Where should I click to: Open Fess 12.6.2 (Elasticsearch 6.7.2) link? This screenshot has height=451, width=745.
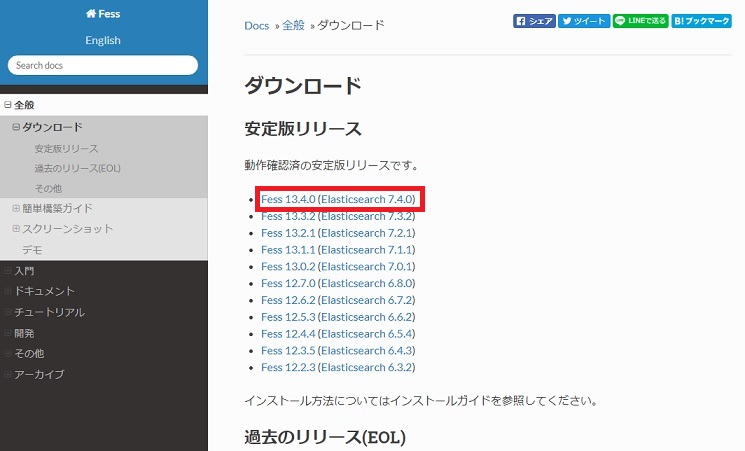tap(338, 300)
